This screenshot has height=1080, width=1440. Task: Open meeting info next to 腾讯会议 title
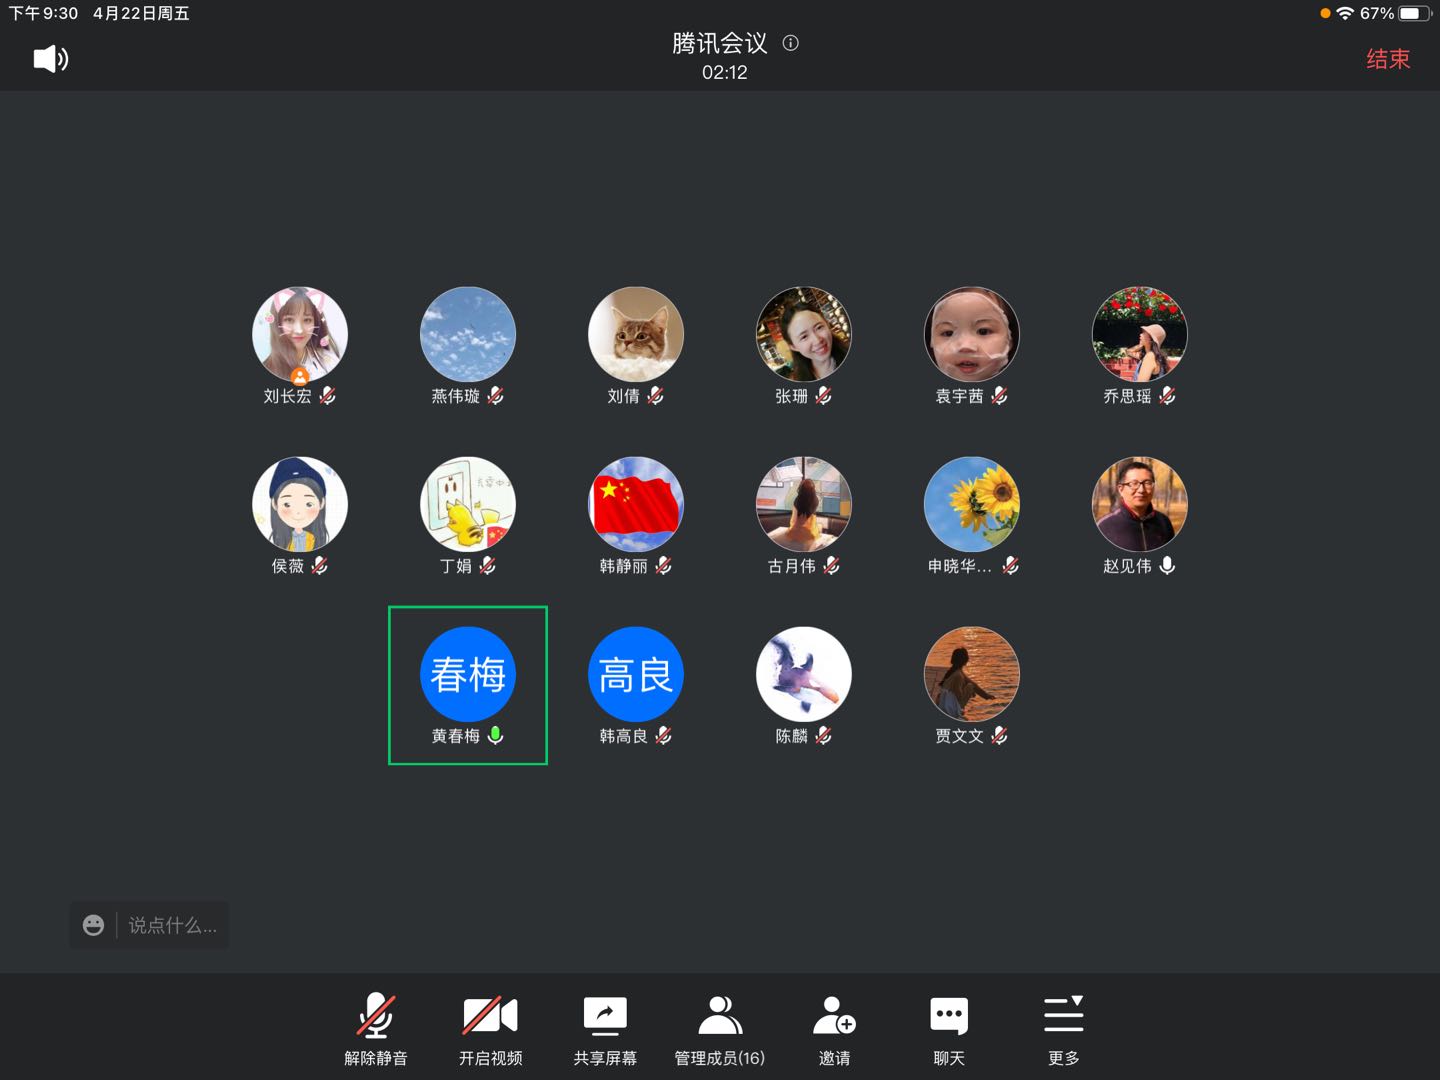pos(791,43)
